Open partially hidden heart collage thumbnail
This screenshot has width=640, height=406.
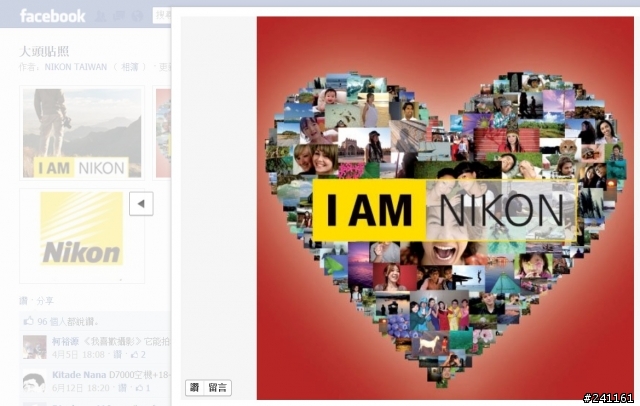coord(162,133)
